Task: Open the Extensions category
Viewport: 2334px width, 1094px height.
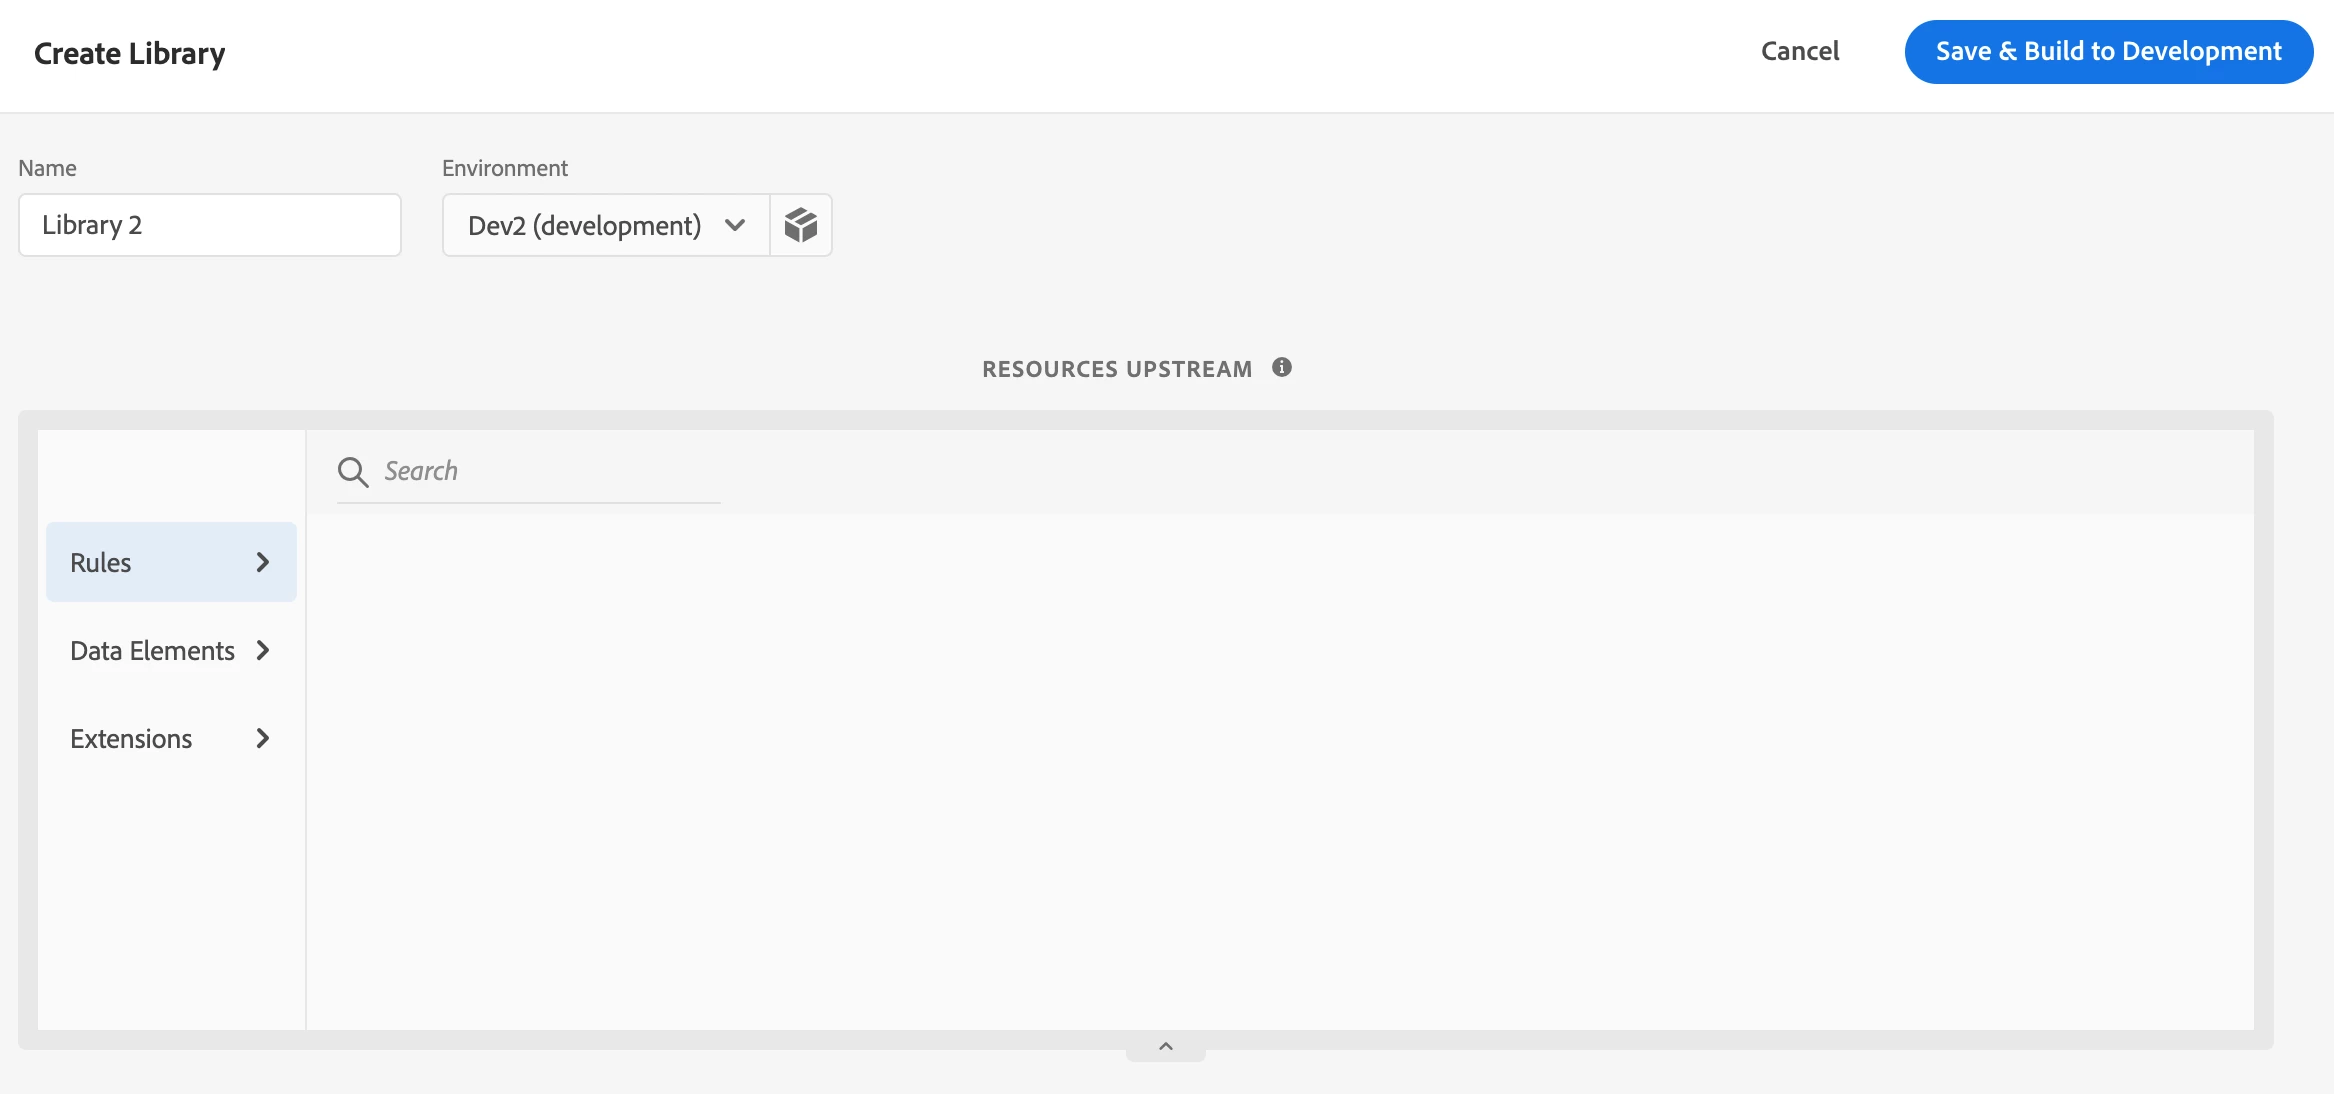Action: [131, 739]
